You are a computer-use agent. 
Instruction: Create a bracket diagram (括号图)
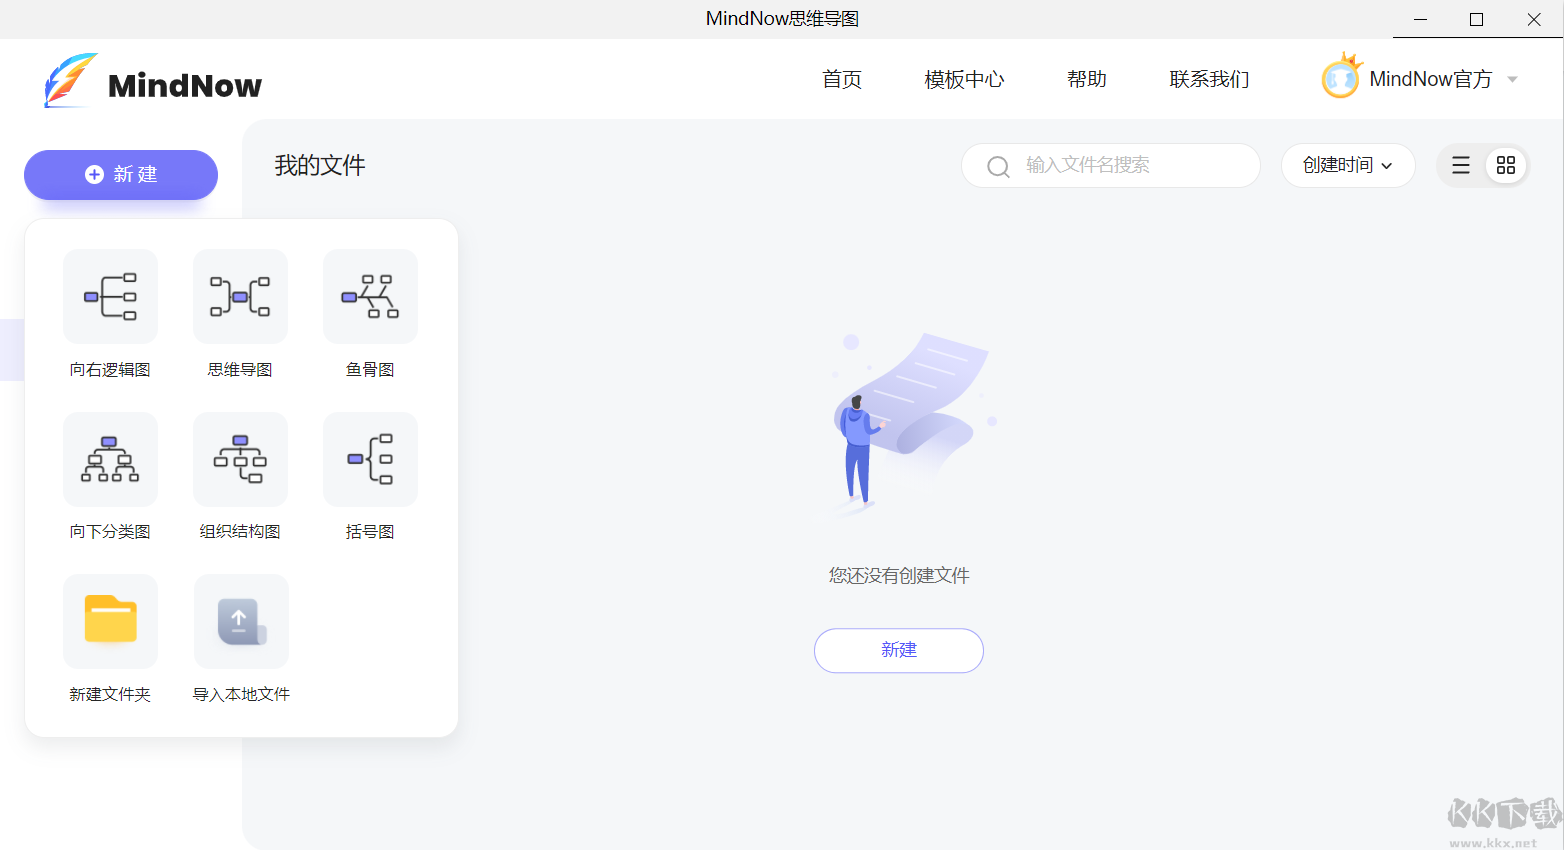tap(370, 459)
